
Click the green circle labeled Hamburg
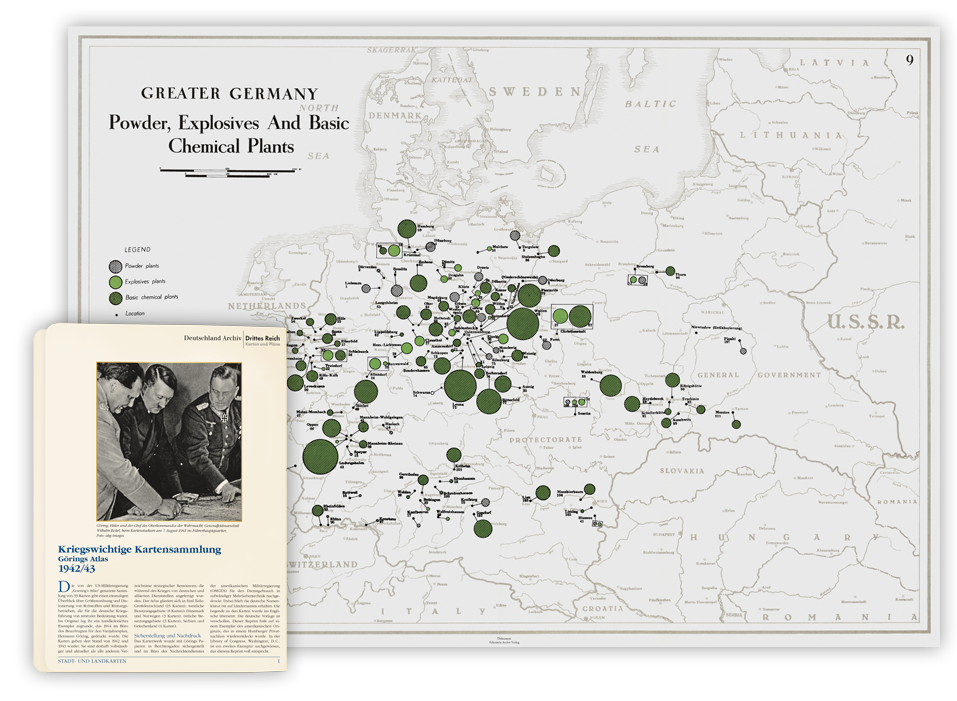[407, 229]
